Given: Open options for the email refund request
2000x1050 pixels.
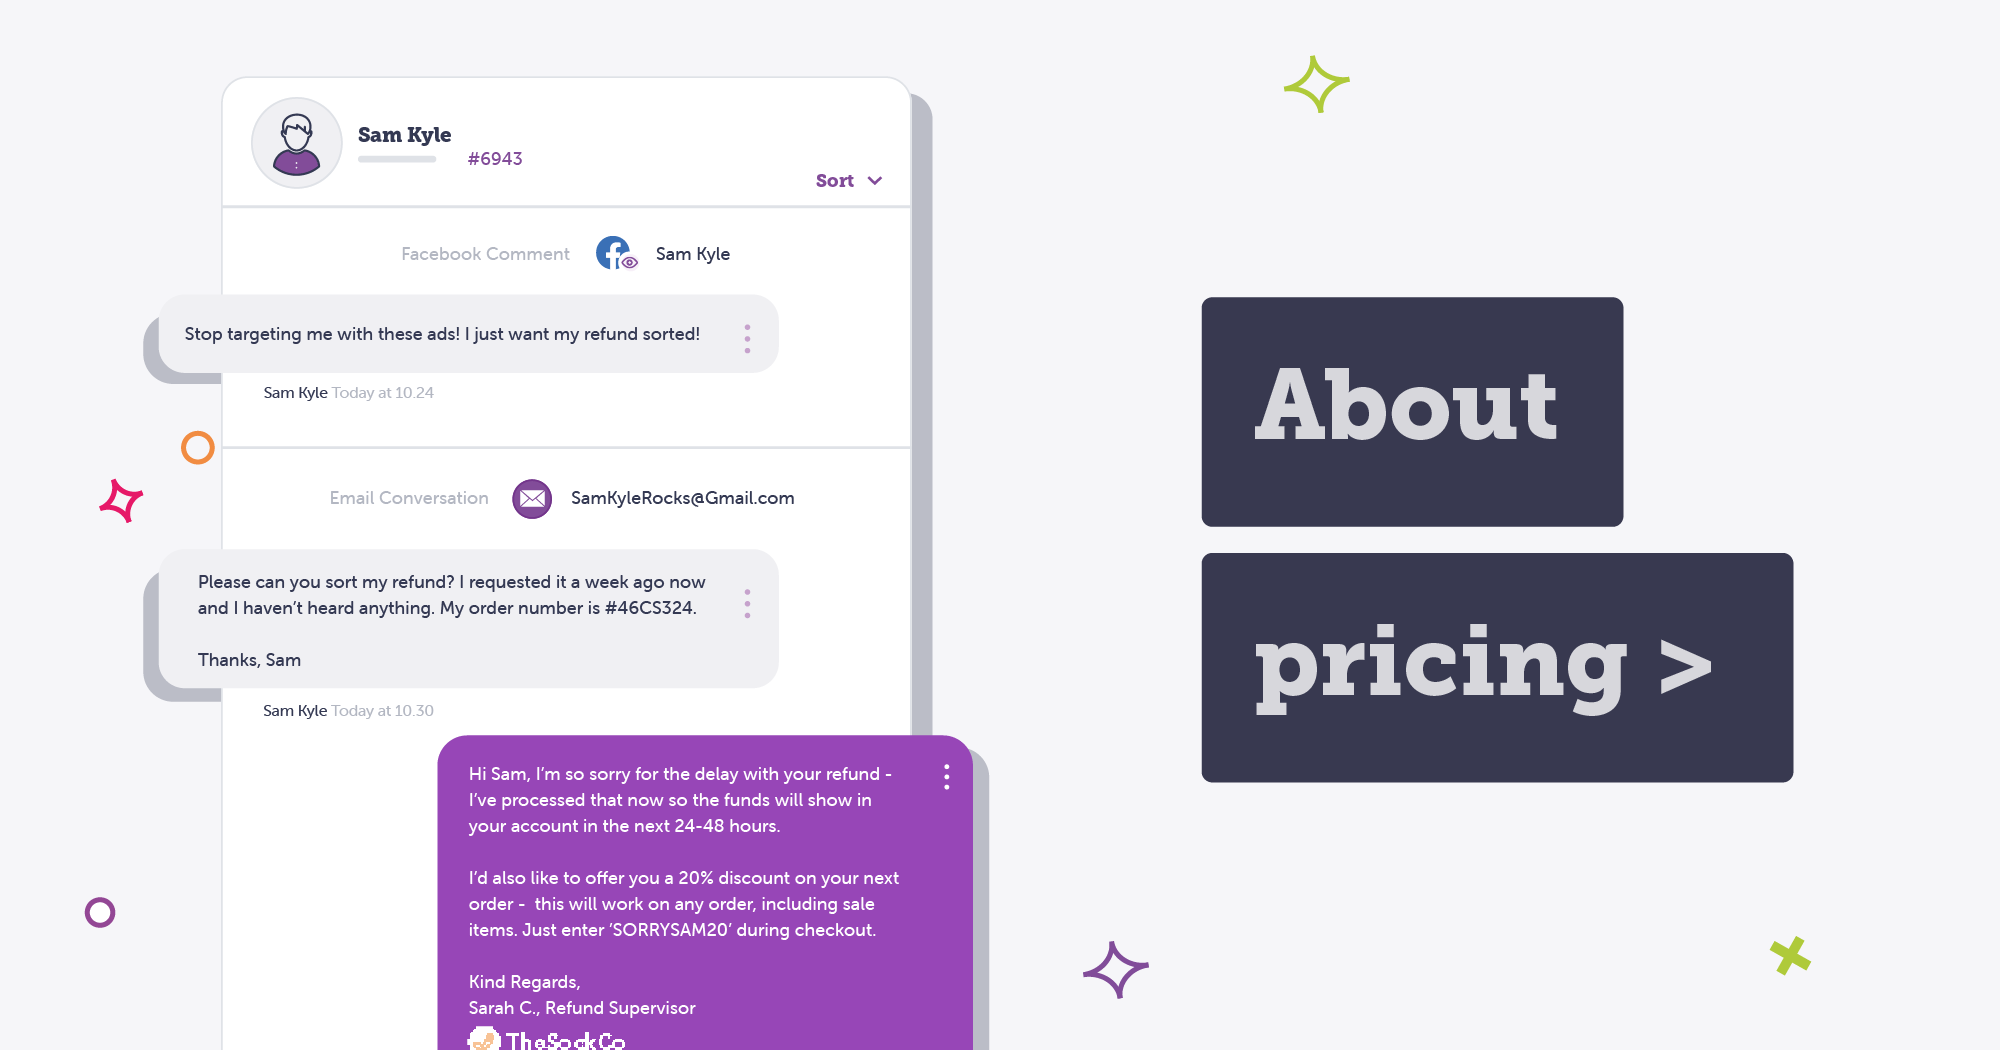Looking at the screenshot, I should pyautogui.click(x=747, y=604).
